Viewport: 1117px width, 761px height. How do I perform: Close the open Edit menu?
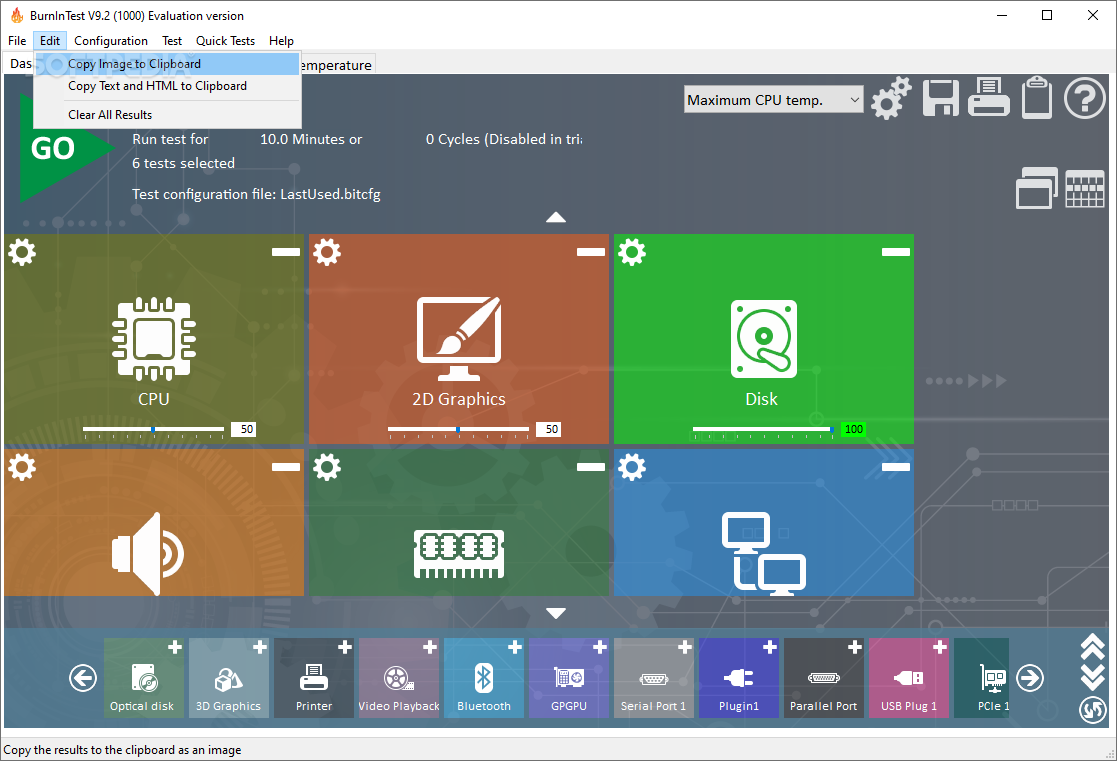[50, 41]
